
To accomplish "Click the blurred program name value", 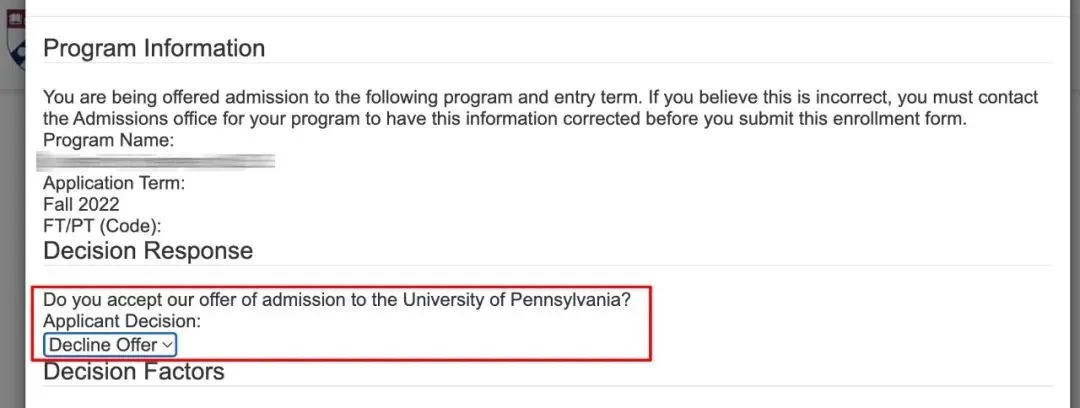I will point(156,160).
